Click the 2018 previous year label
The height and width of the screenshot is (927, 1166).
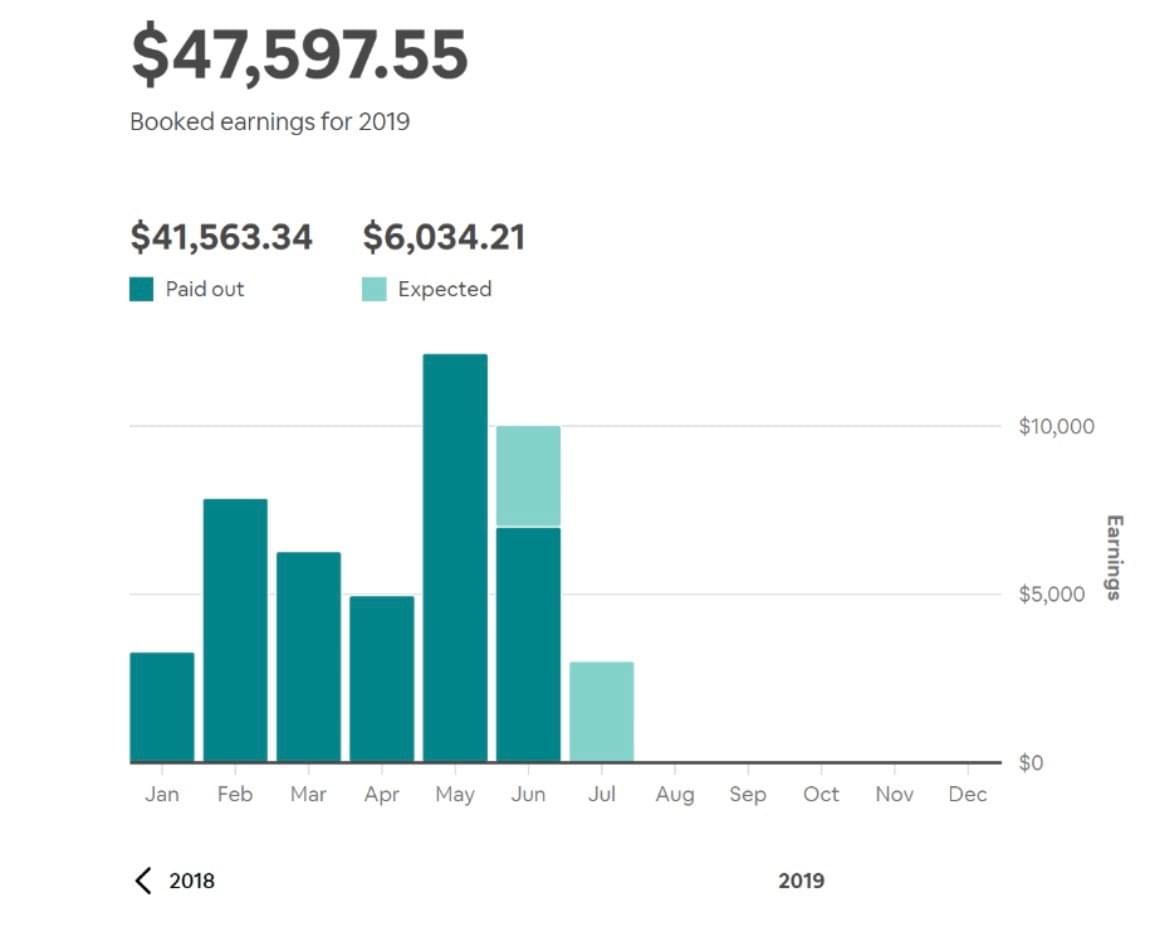click(192, 881)
